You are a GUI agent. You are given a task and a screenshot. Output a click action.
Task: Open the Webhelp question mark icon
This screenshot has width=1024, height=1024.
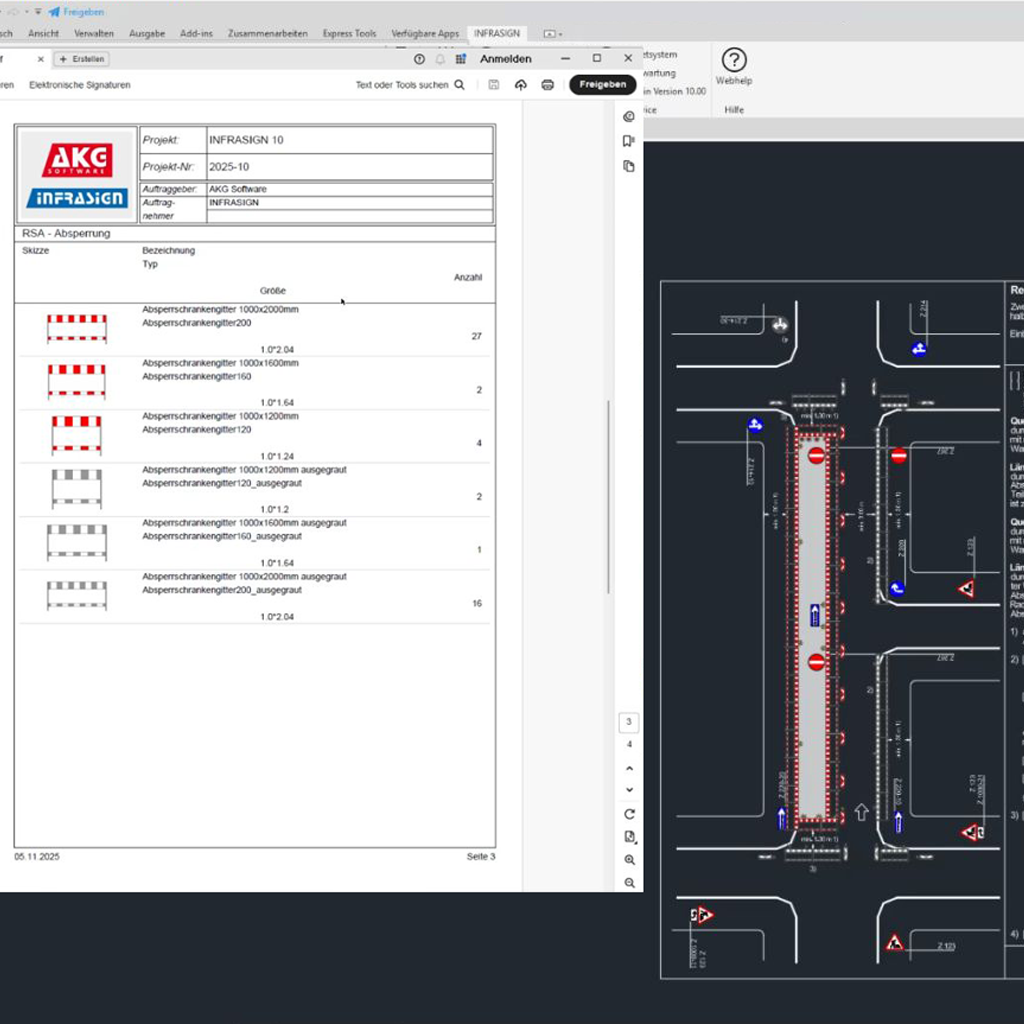click(x=733, y=61)
